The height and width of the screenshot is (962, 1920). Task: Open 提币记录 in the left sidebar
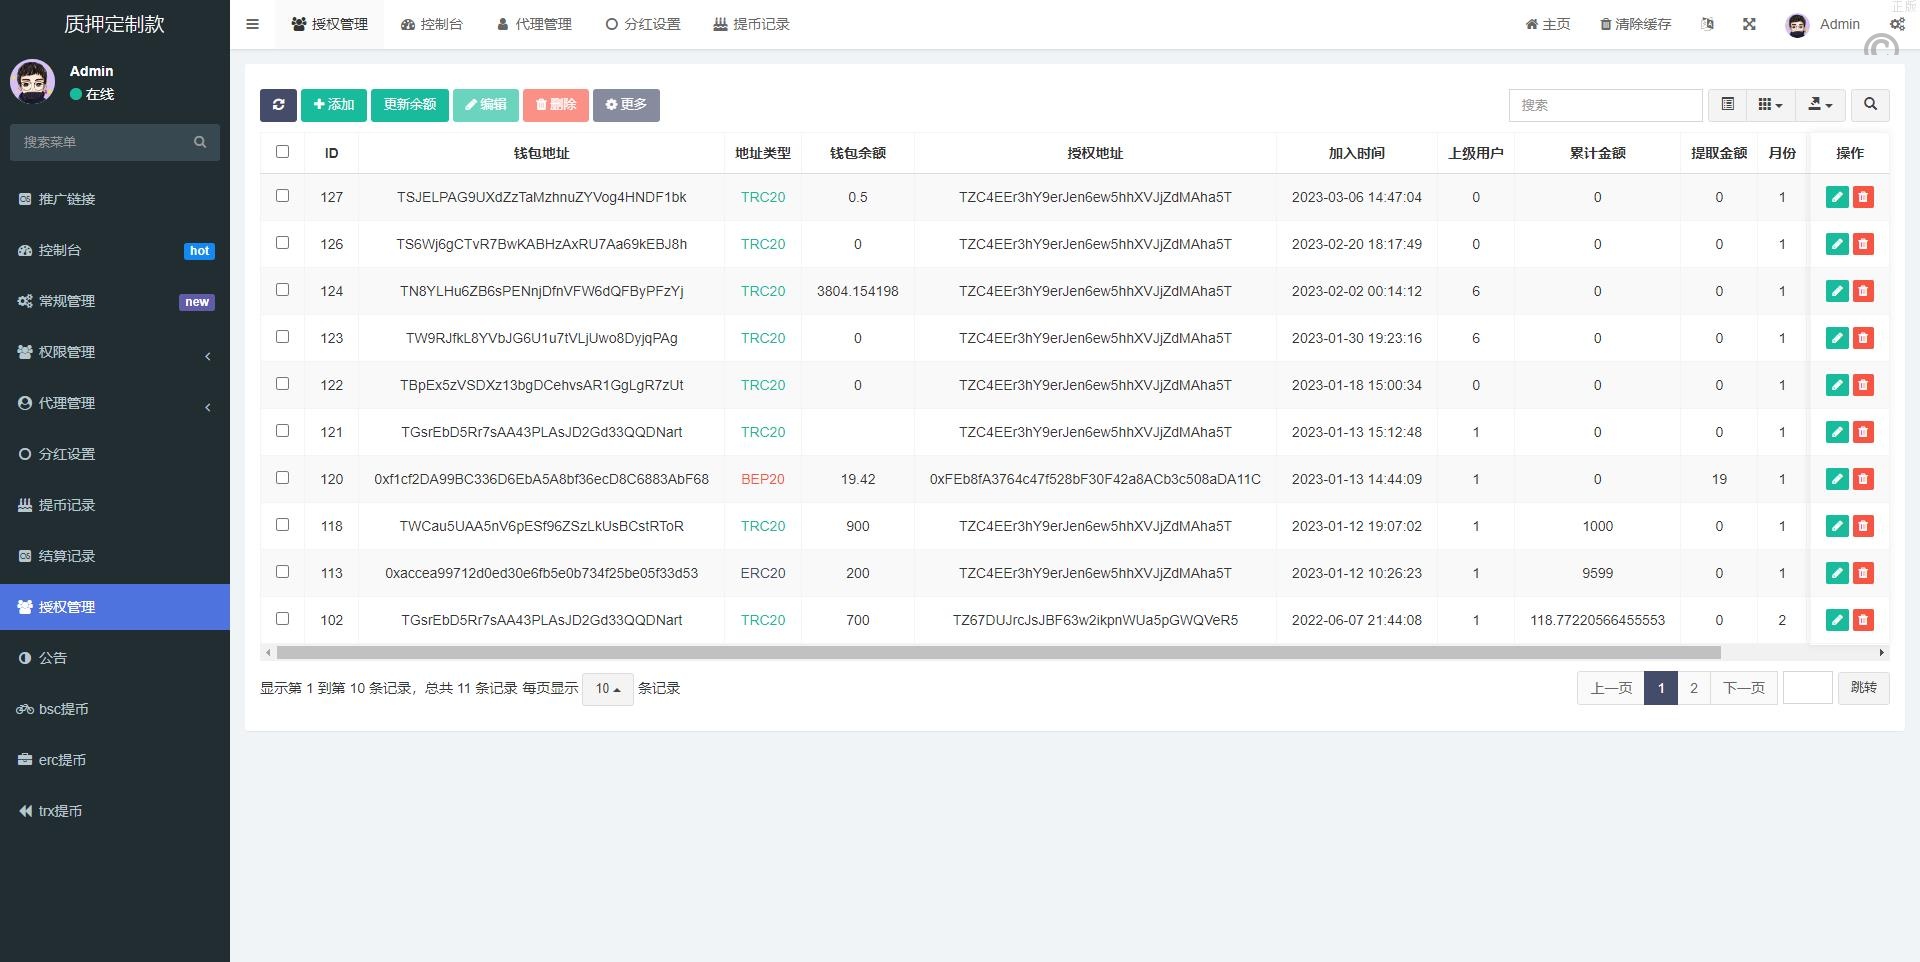pyautogui.click(x=66, y=505)
